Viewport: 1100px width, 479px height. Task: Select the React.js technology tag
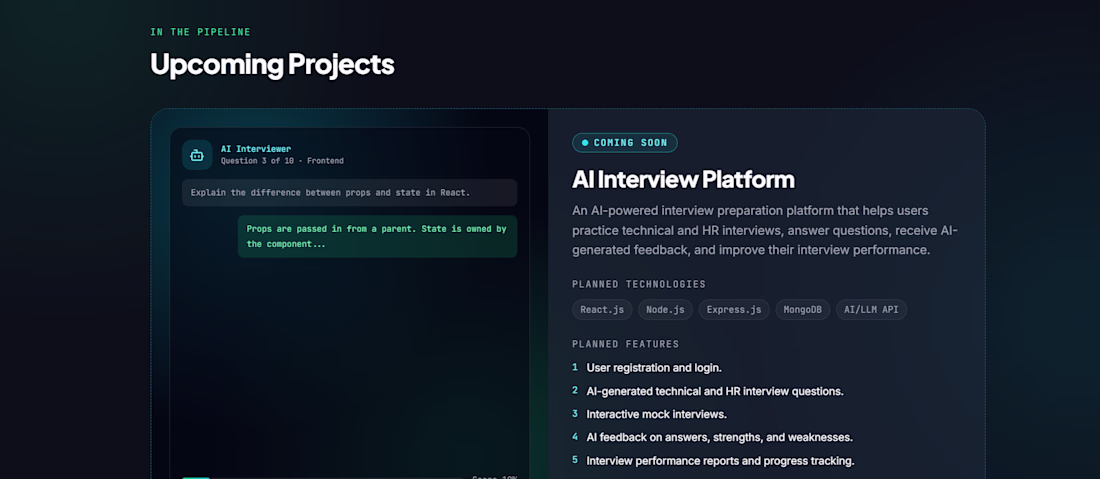(x=602, y=309)
